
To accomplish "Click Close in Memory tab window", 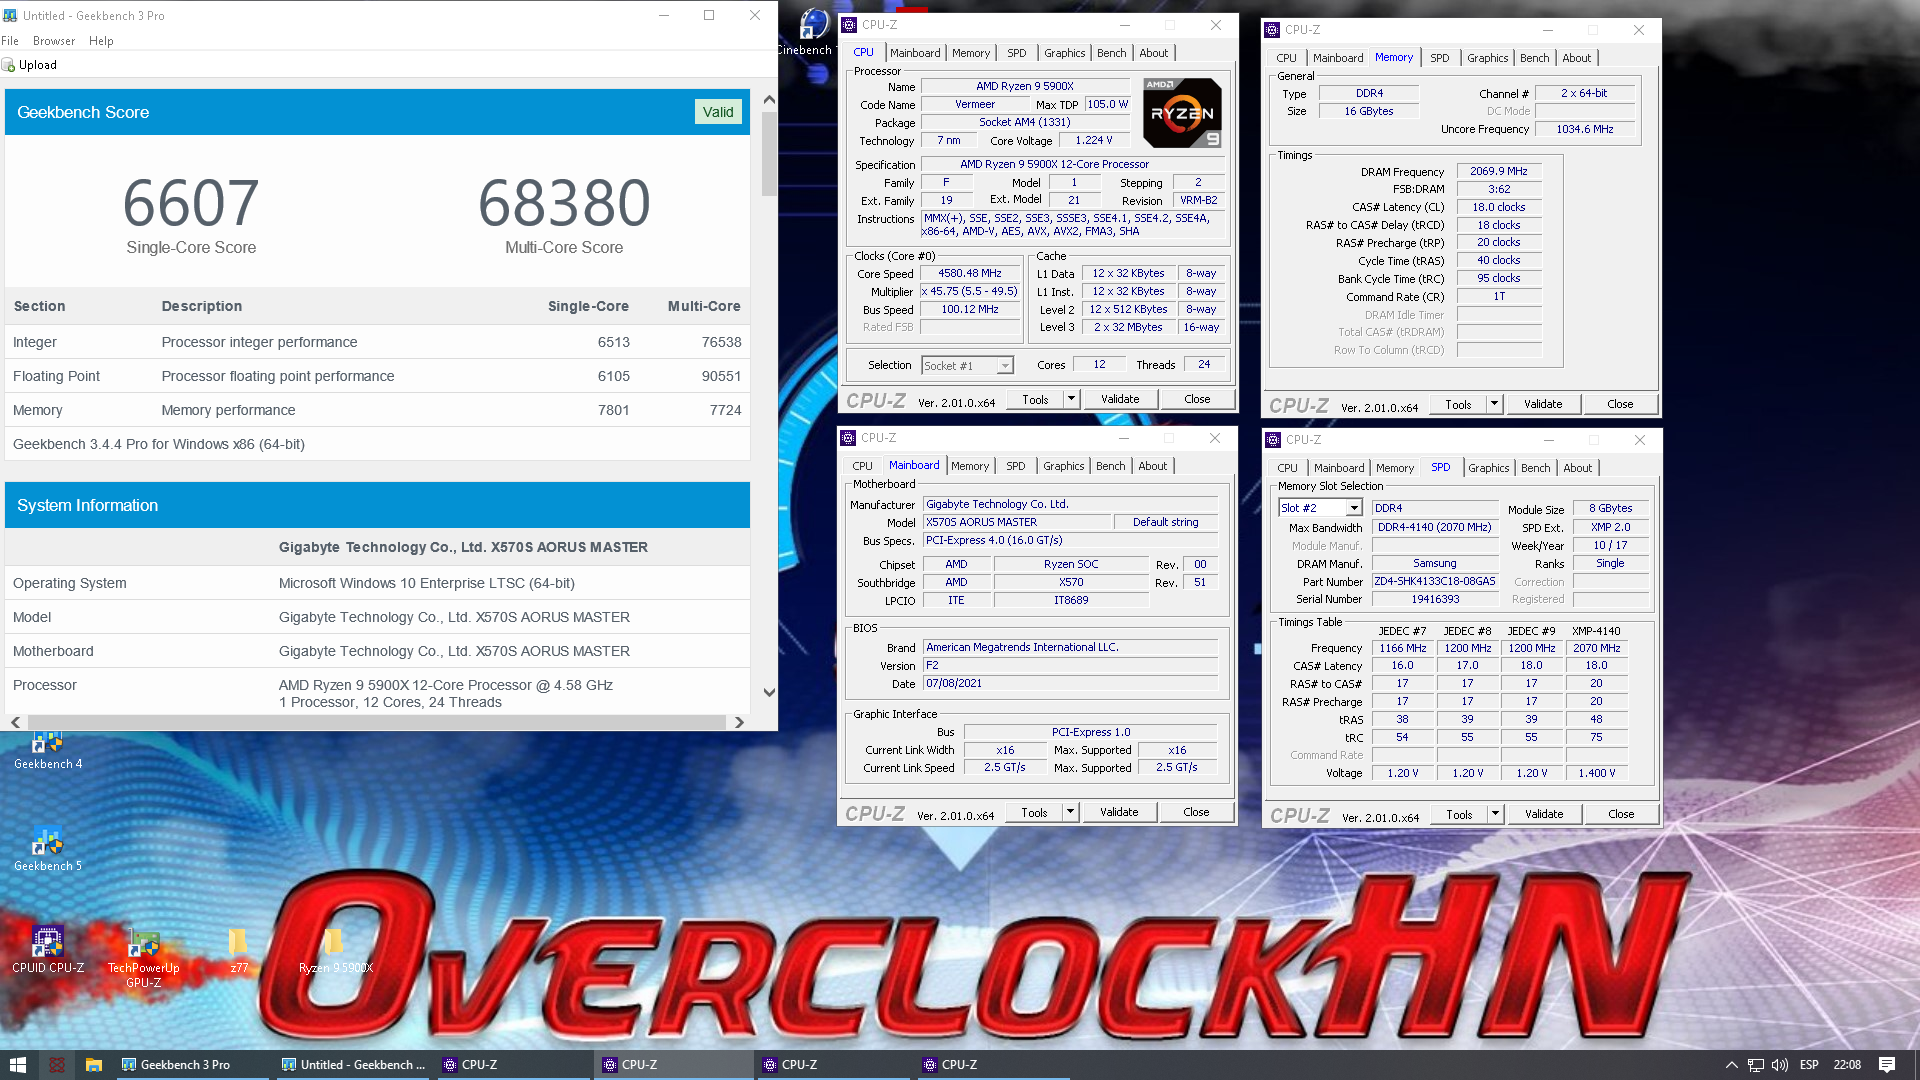I will pos(1620,404).
